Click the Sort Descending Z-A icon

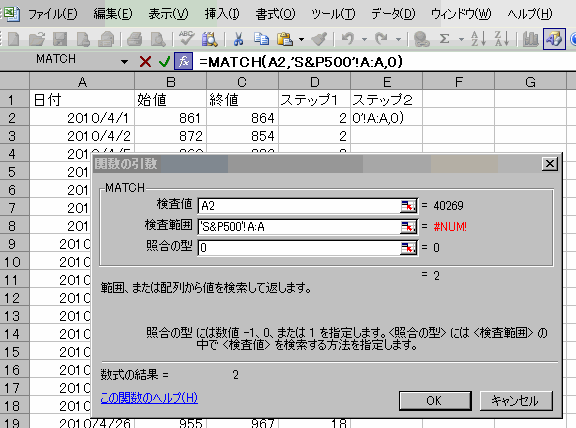click(502, 39)
